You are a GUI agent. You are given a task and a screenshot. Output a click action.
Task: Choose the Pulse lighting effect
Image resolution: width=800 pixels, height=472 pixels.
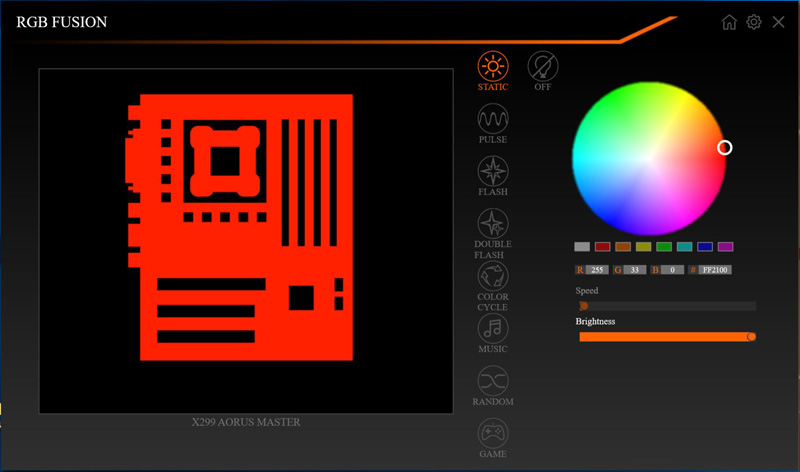pyautogui.click(x=492, y=120)
